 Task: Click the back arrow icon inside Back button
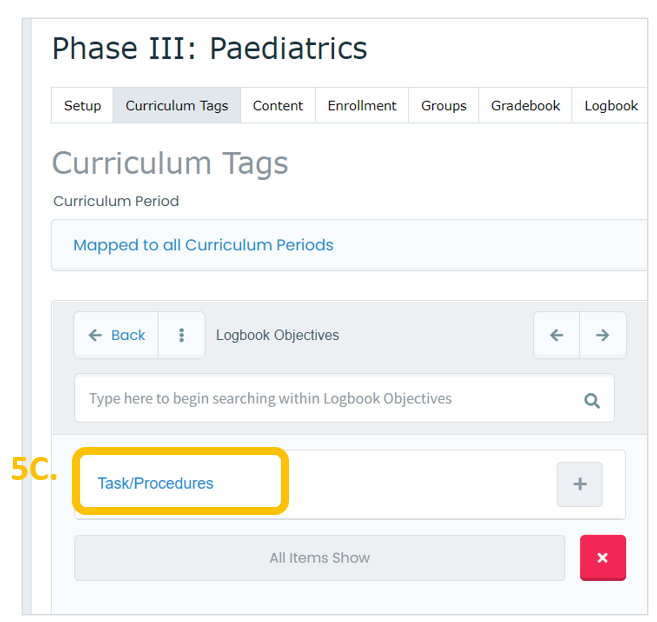pyautogui.click(x=95, y=335)
